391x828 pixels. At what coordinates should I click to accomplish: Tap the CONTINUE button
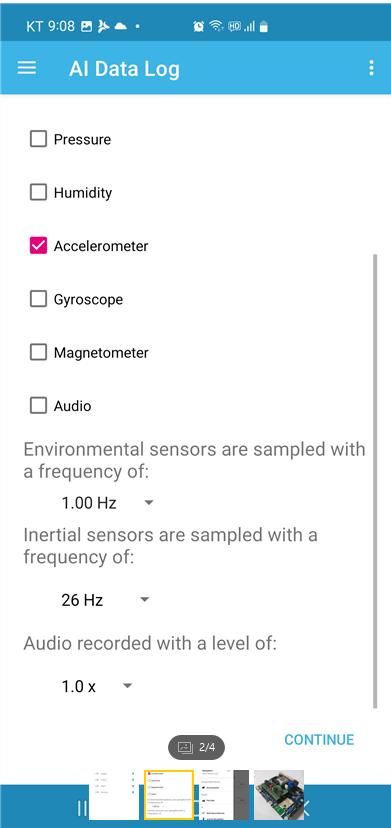(x=319, y=739)
